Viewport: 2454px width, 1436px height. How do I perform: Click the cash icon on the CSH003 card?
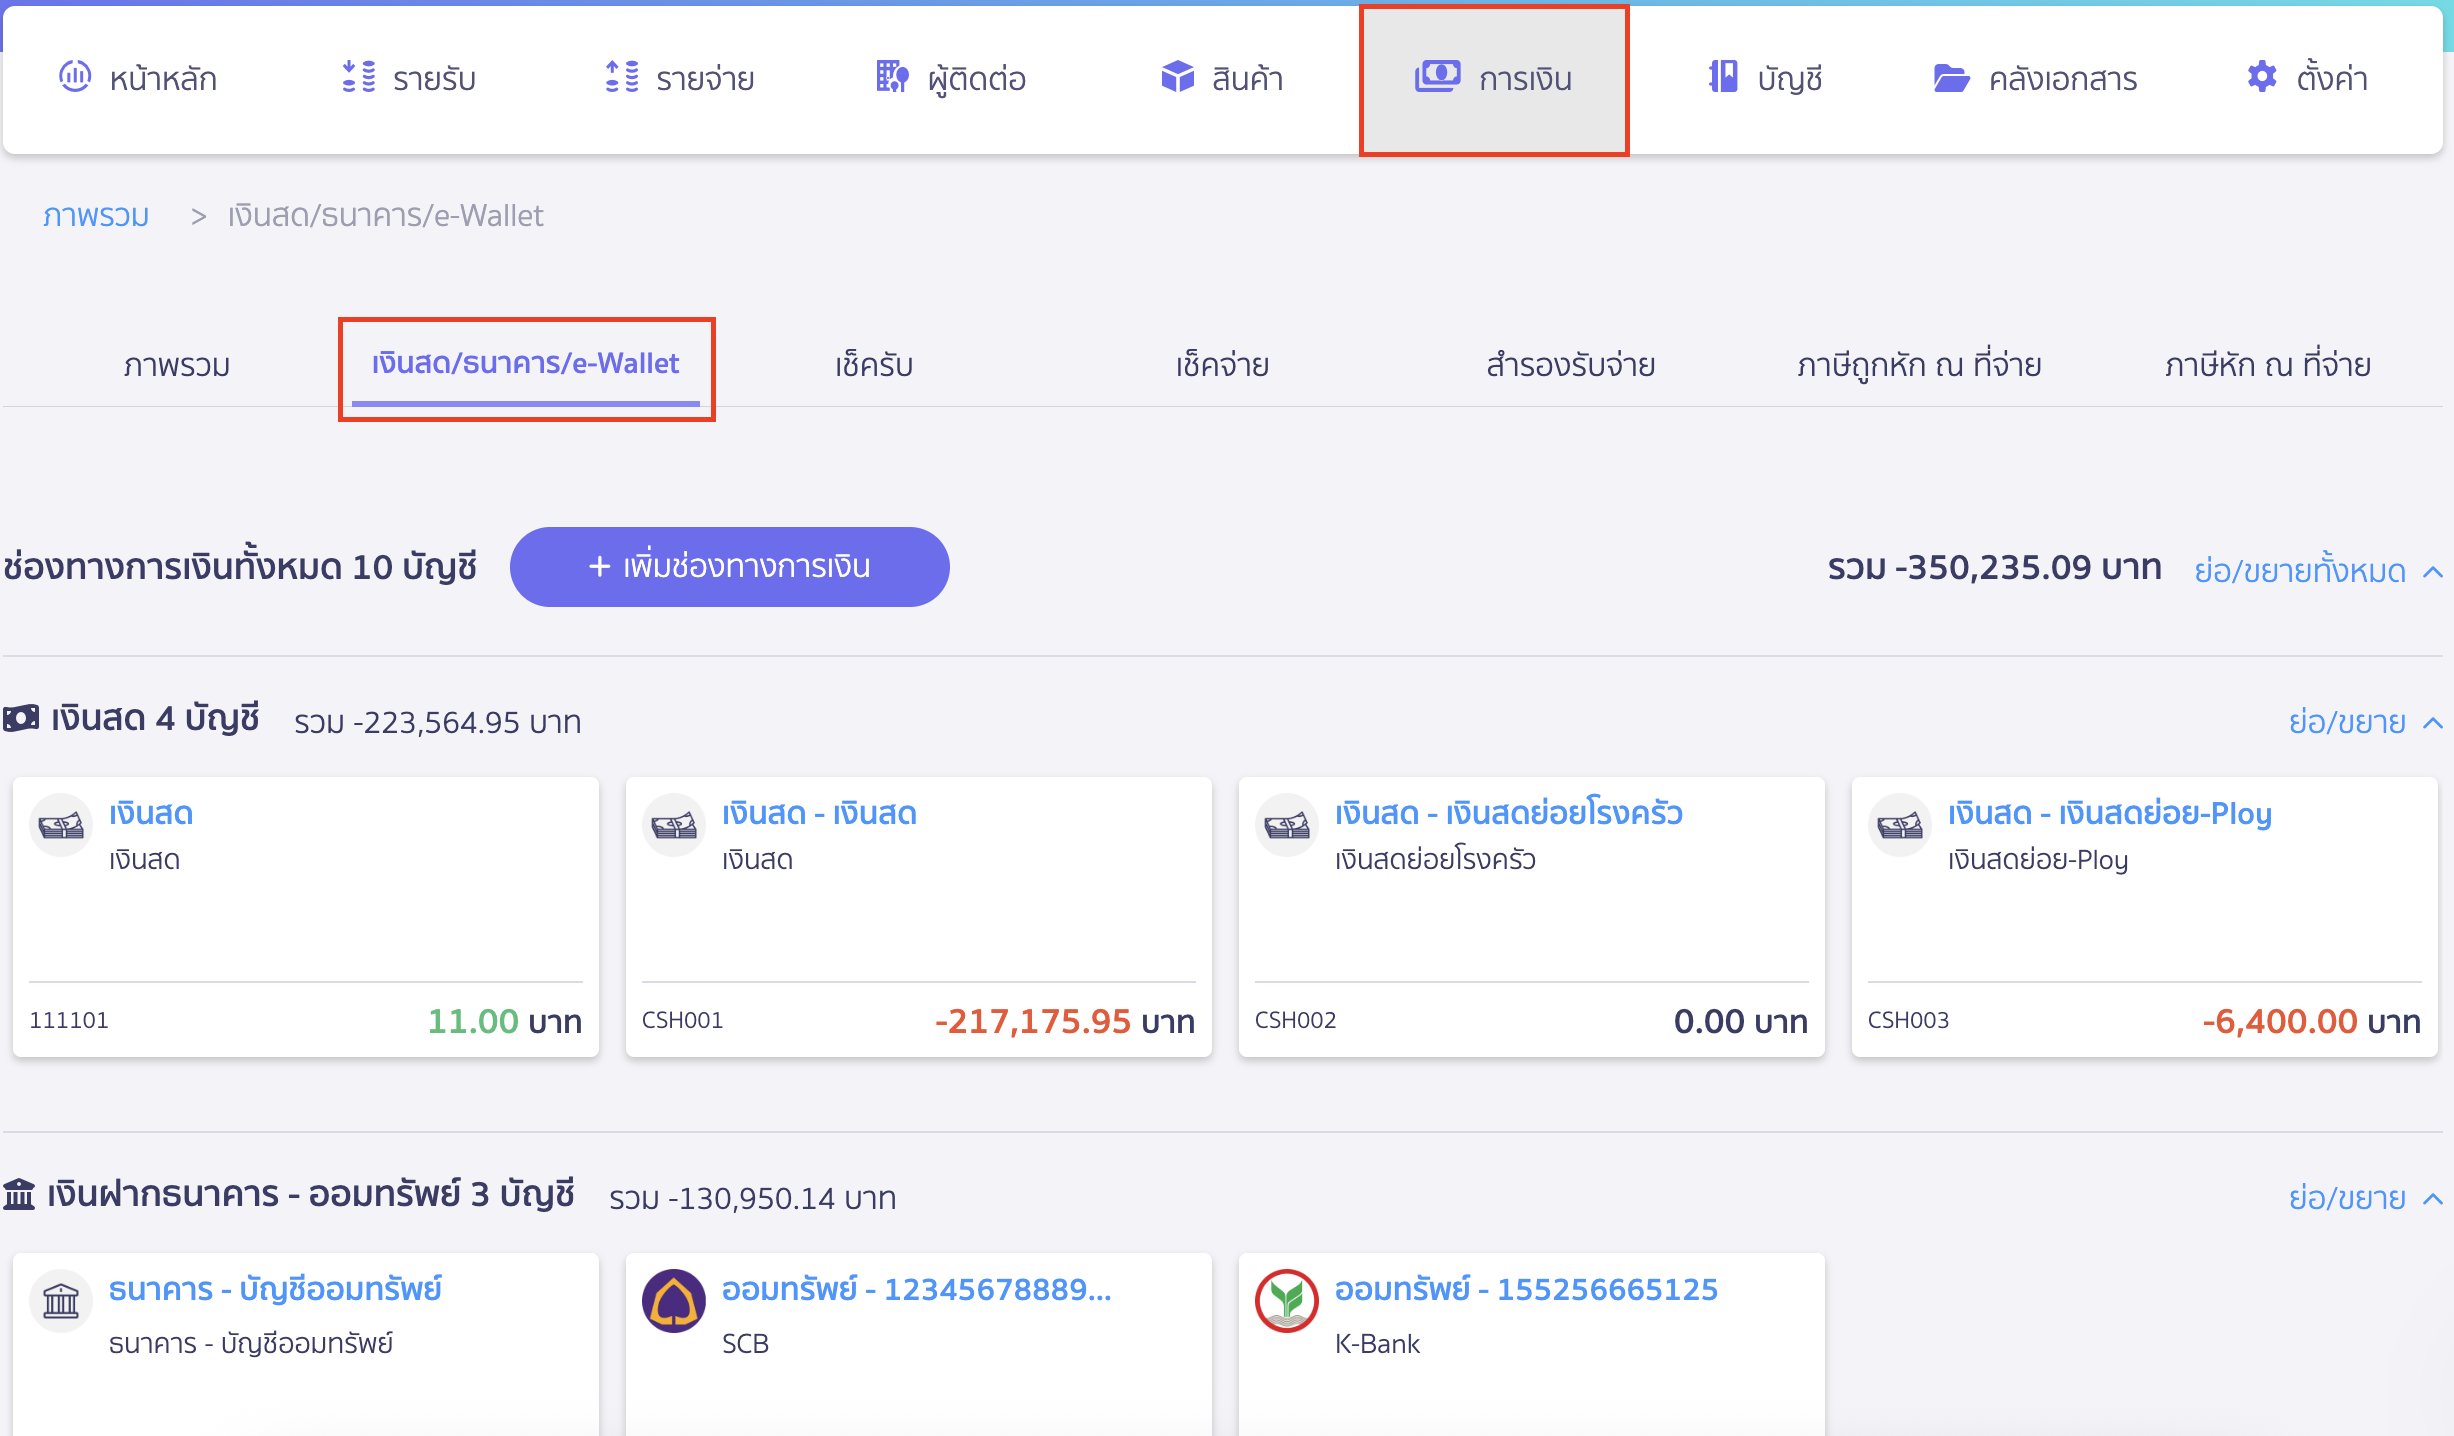(1900, 826)
